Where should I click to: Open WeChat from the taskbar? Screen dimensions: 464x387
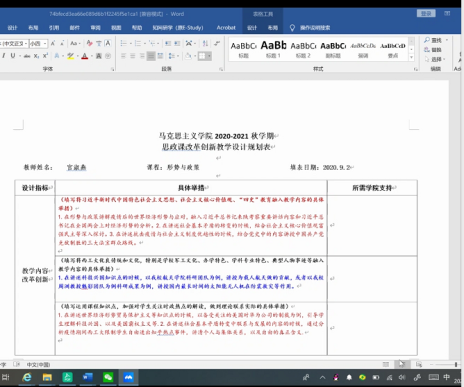(108, 377)
